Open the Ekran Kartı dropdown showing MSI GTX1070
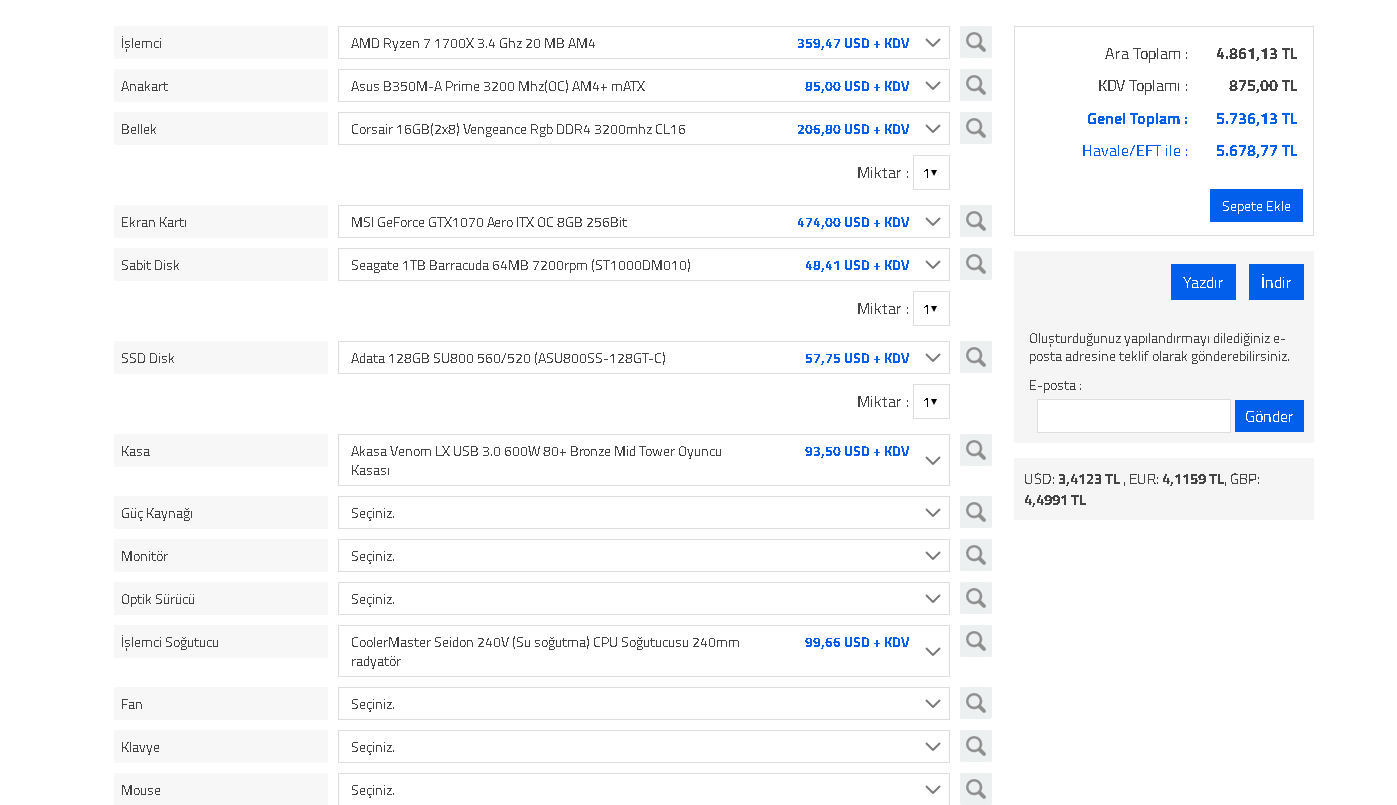Image resolution: width=1397 pixels, height=805 pixels. pos(644,222)
